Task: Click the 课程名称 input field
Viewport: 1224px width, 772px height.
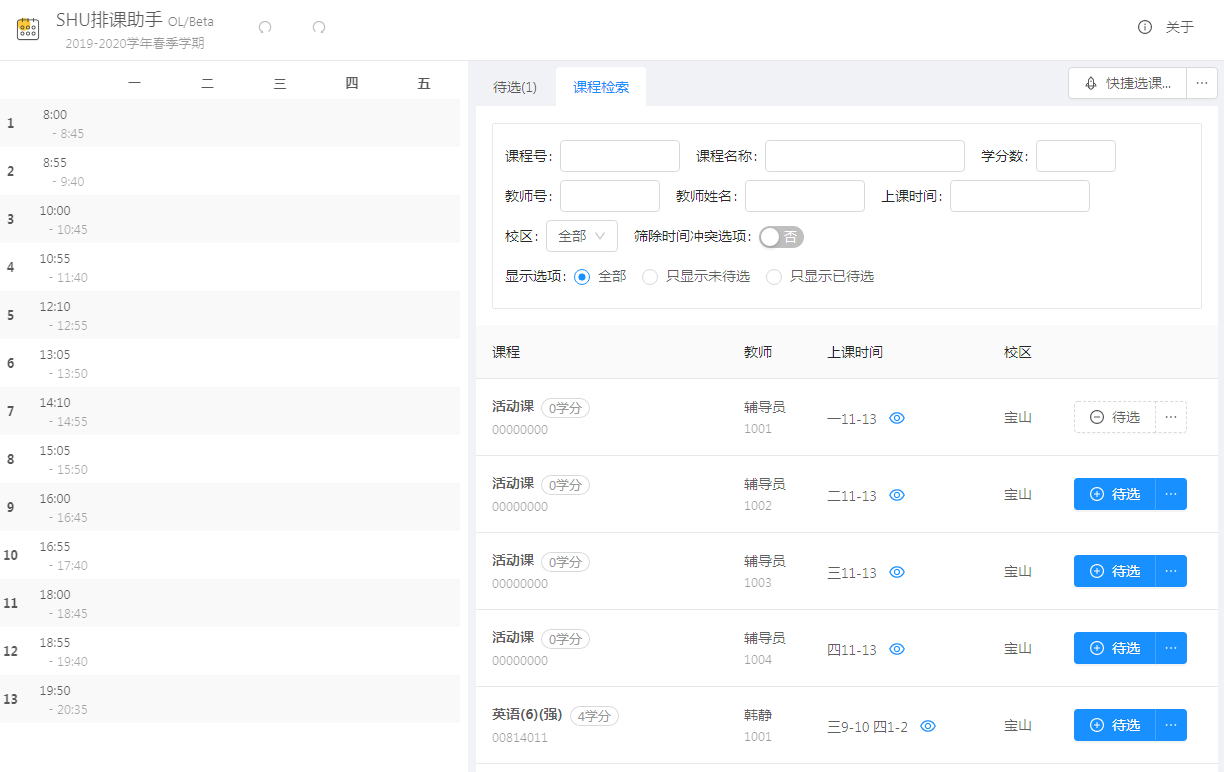Action: 865,156
